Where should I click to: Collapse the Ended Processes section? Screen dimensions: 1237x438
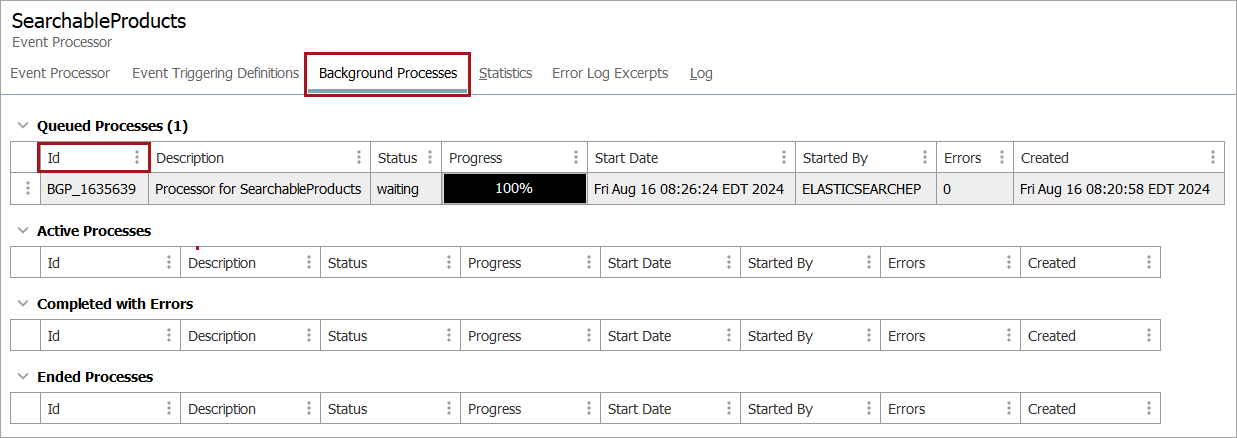click(x=23, y=377)
